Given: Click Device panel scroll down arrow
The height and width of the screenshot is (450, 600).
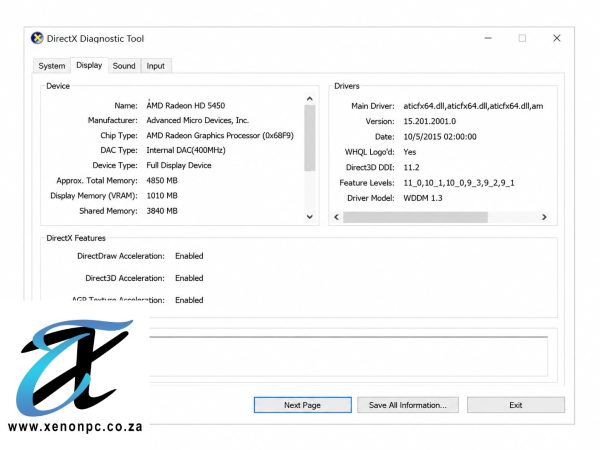Looking at the screenshot, I should pyautogui.click(x=310, y=217).
